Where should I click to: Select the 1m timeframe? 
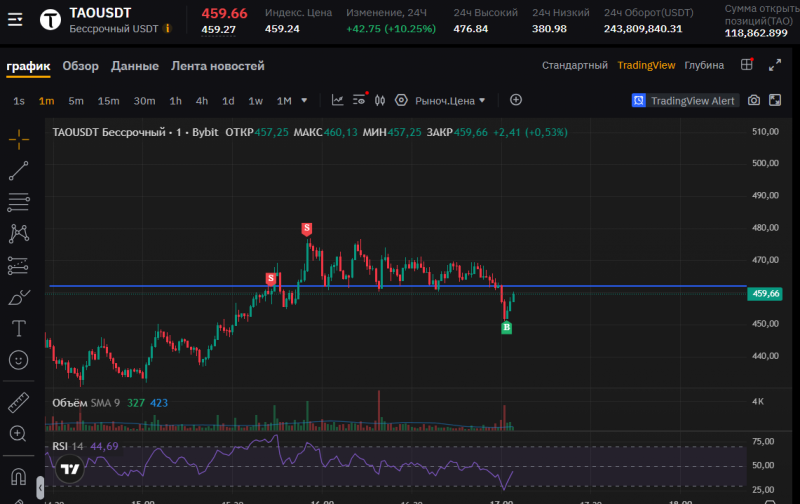click(x=46, y=101)
